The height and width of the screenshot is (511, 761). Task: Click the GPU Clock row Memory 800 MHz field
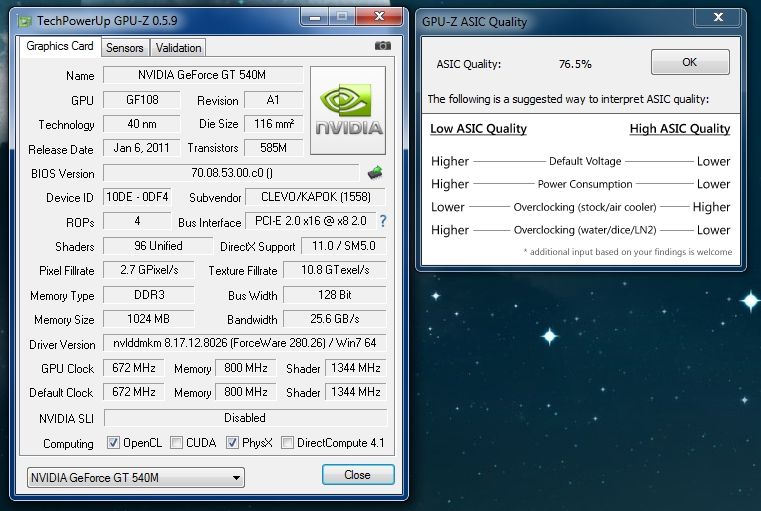coord(246,368)
